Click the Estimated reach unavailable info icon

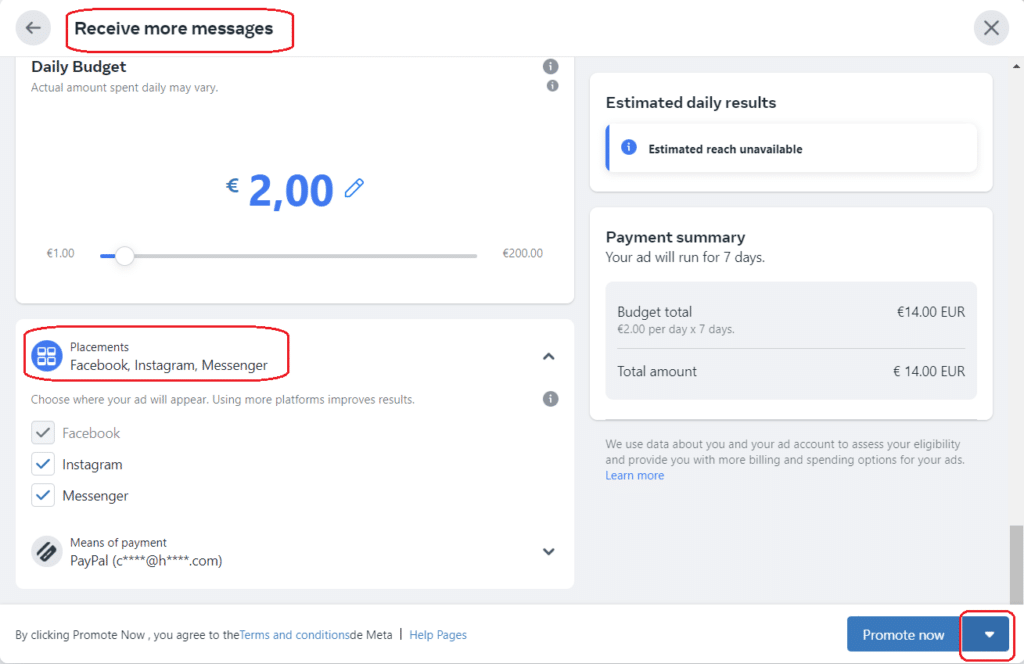coord(629,147)
